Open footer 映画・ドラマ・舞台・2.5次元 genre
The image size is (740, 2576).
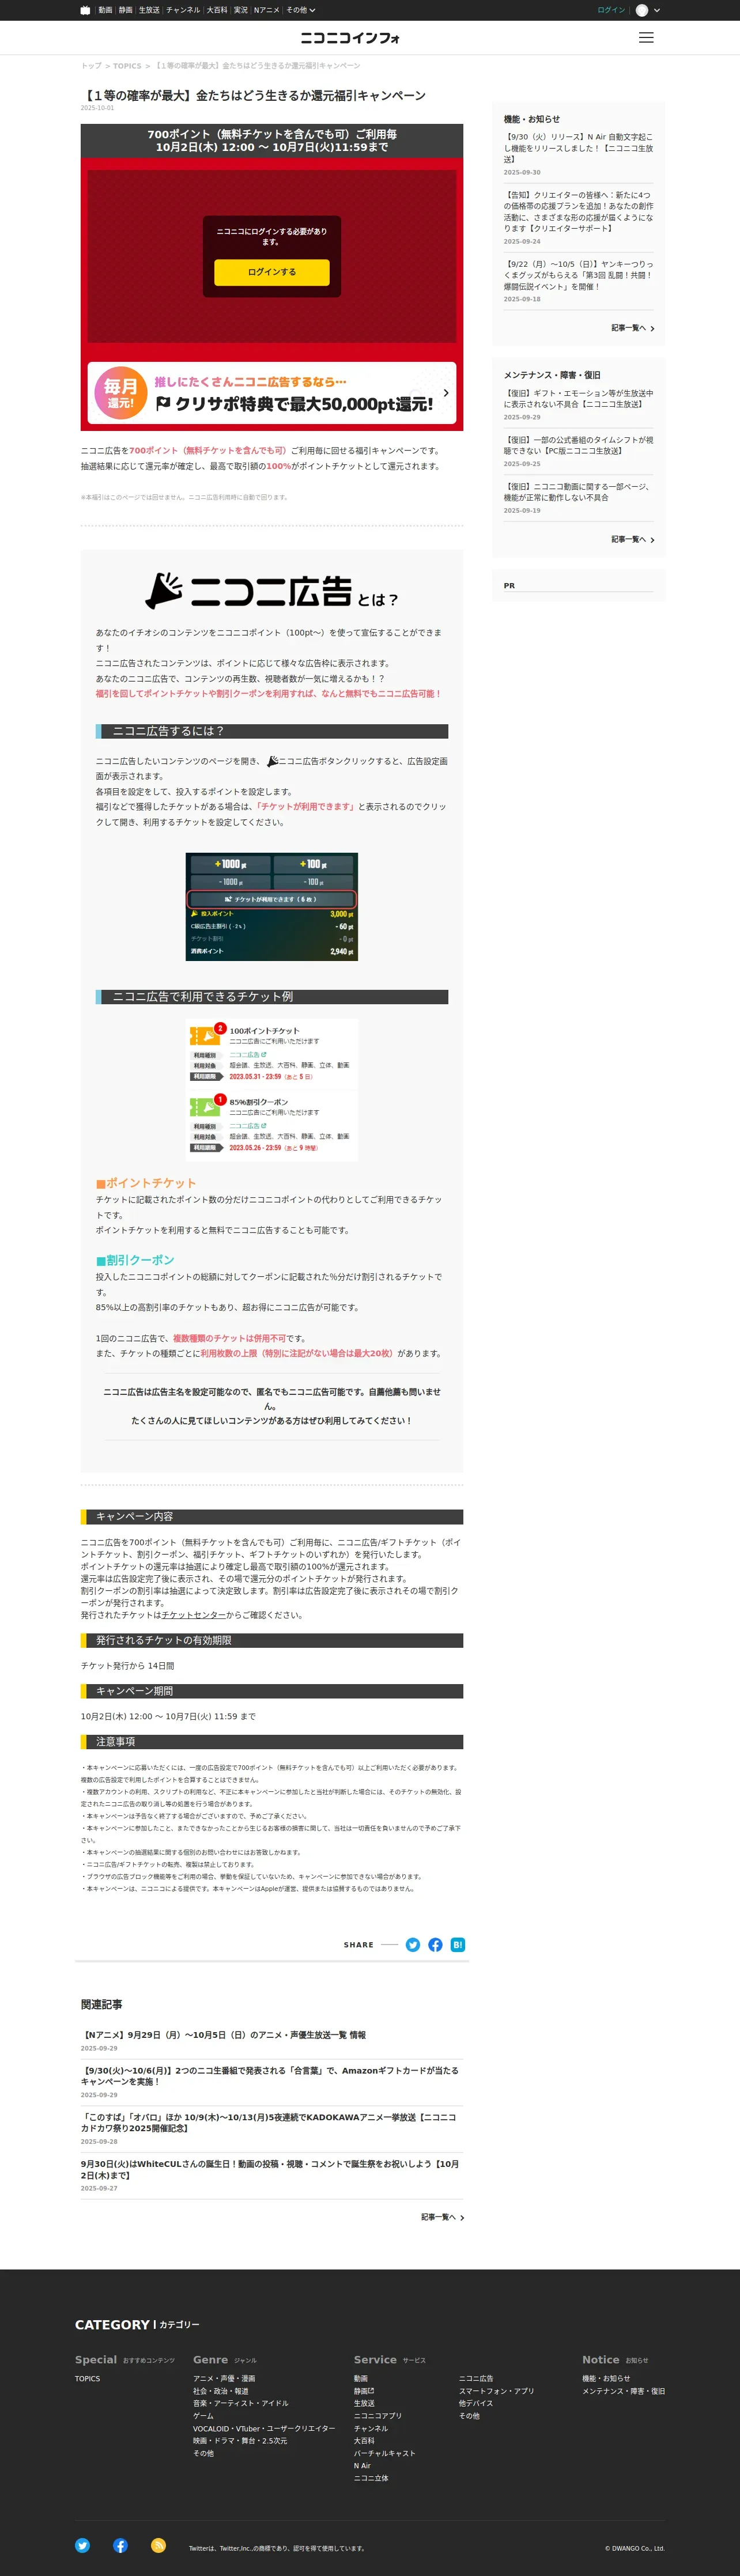tap(240, 2441)
